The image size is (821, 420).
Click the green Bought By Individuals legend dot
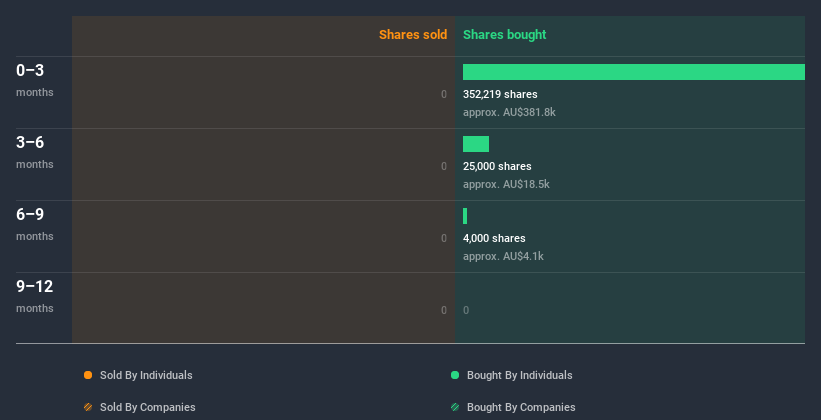coord(455,375)
